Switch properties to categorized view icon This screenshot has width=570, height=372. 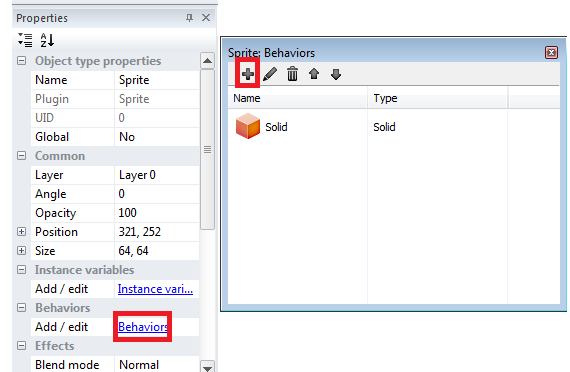[x=25, y=40]
